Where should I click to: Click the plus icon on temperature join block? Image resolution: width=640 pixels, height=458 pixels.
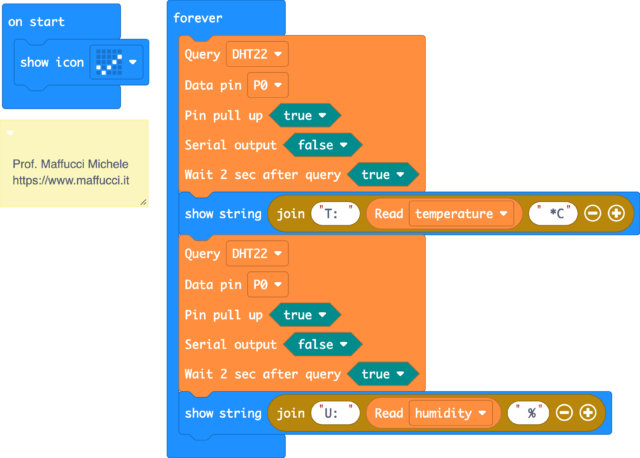click(x=616, y=213)
